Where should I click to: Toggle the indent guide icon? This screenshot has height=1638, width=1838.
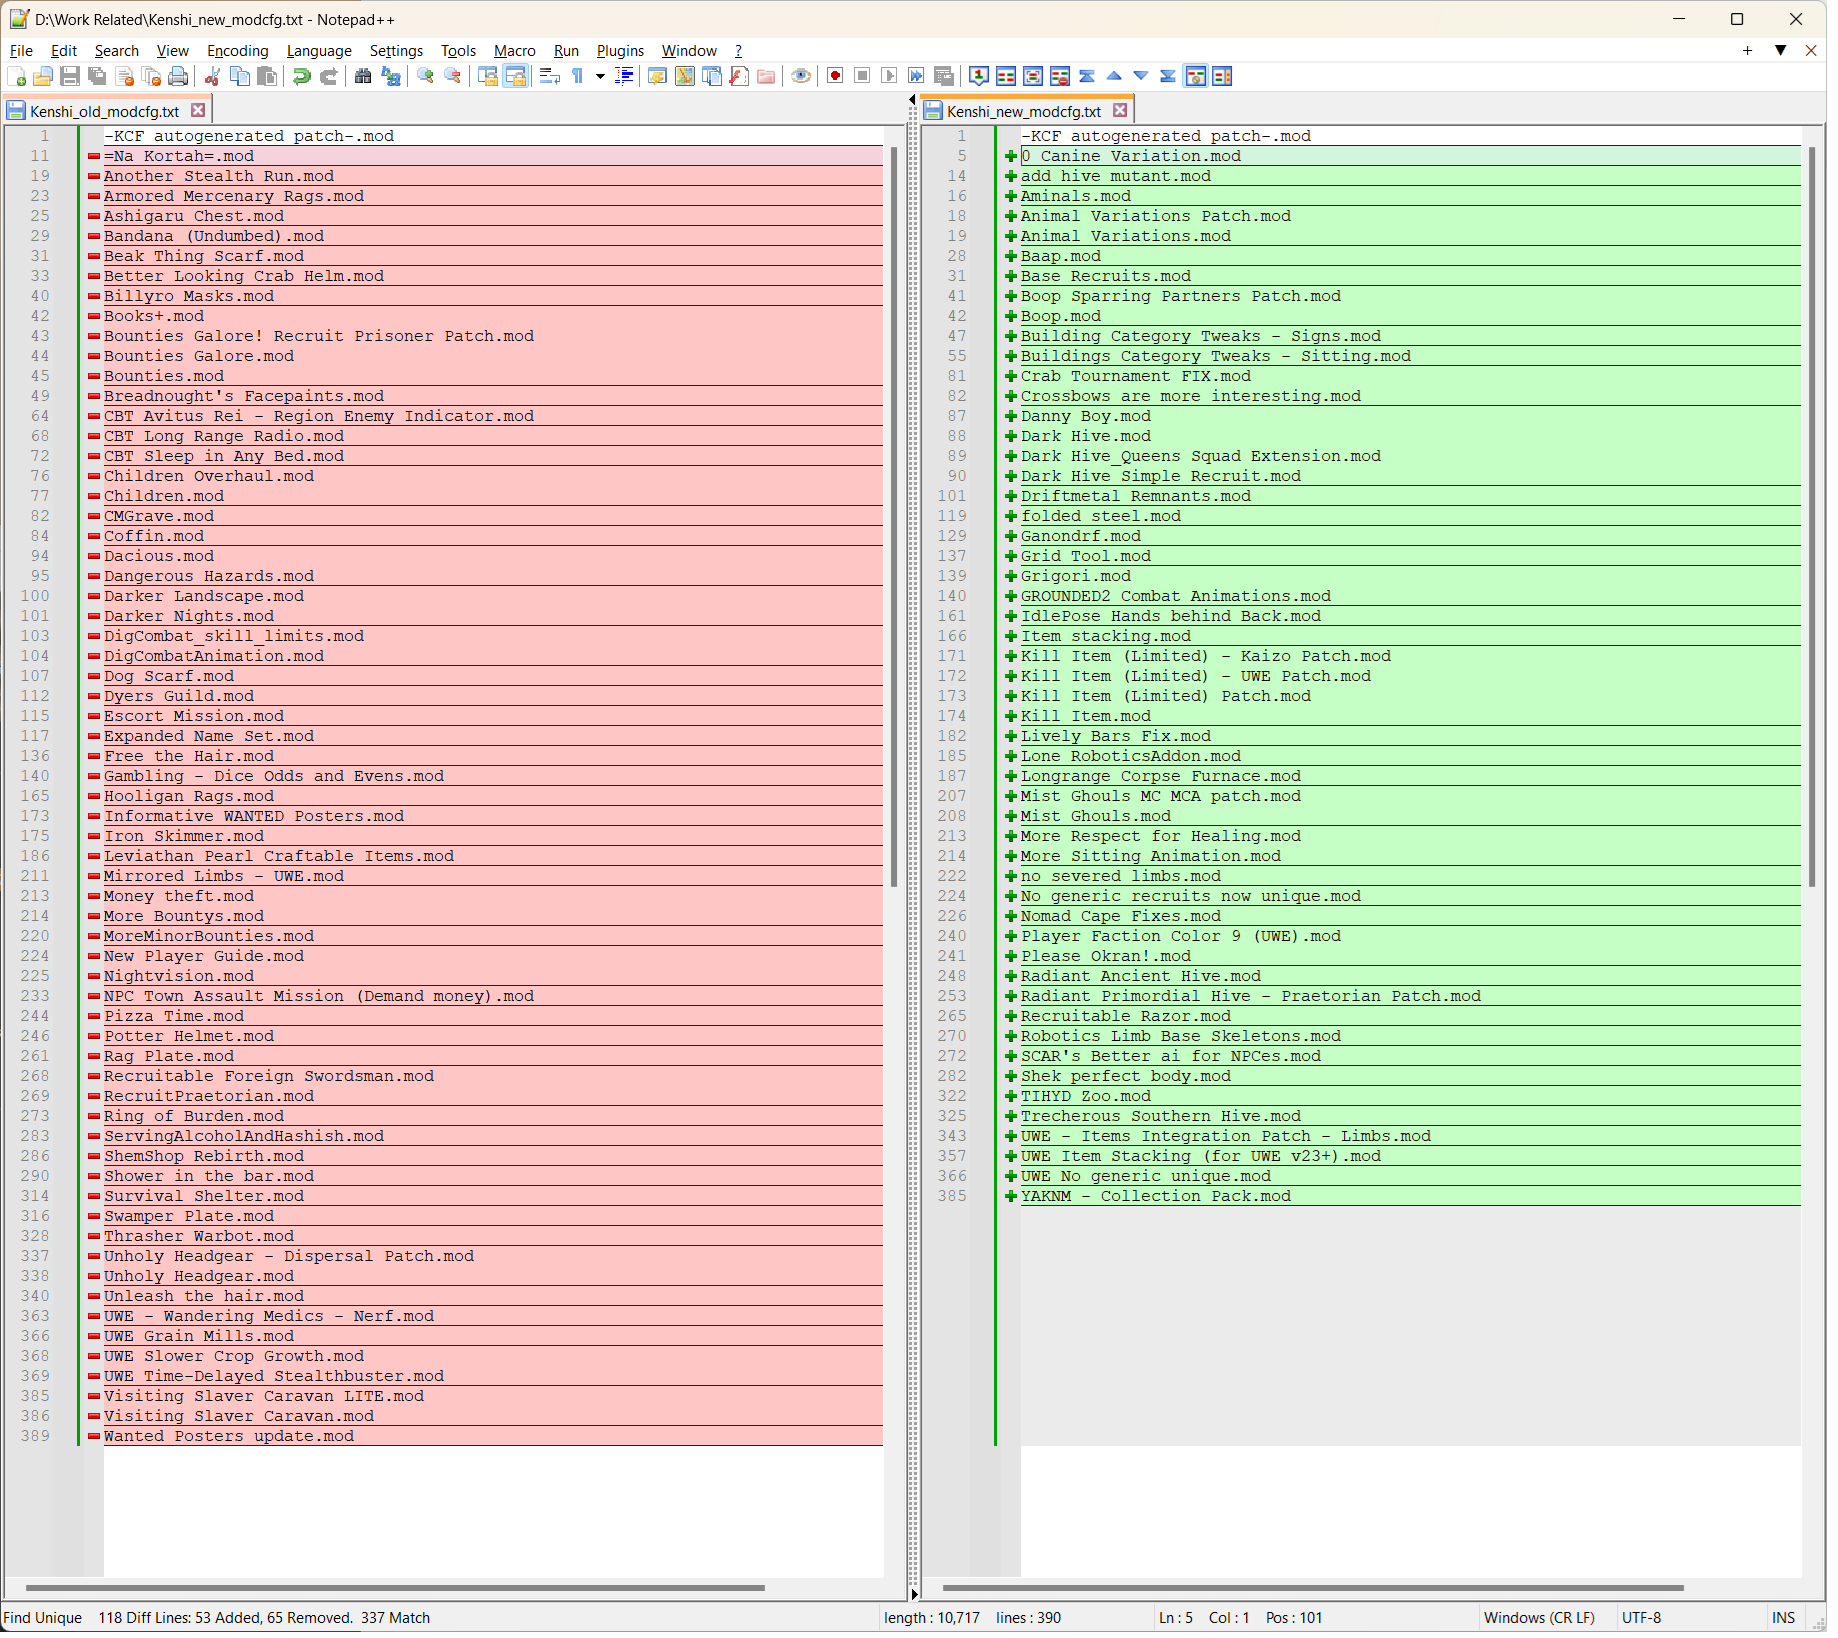[625, 77]
